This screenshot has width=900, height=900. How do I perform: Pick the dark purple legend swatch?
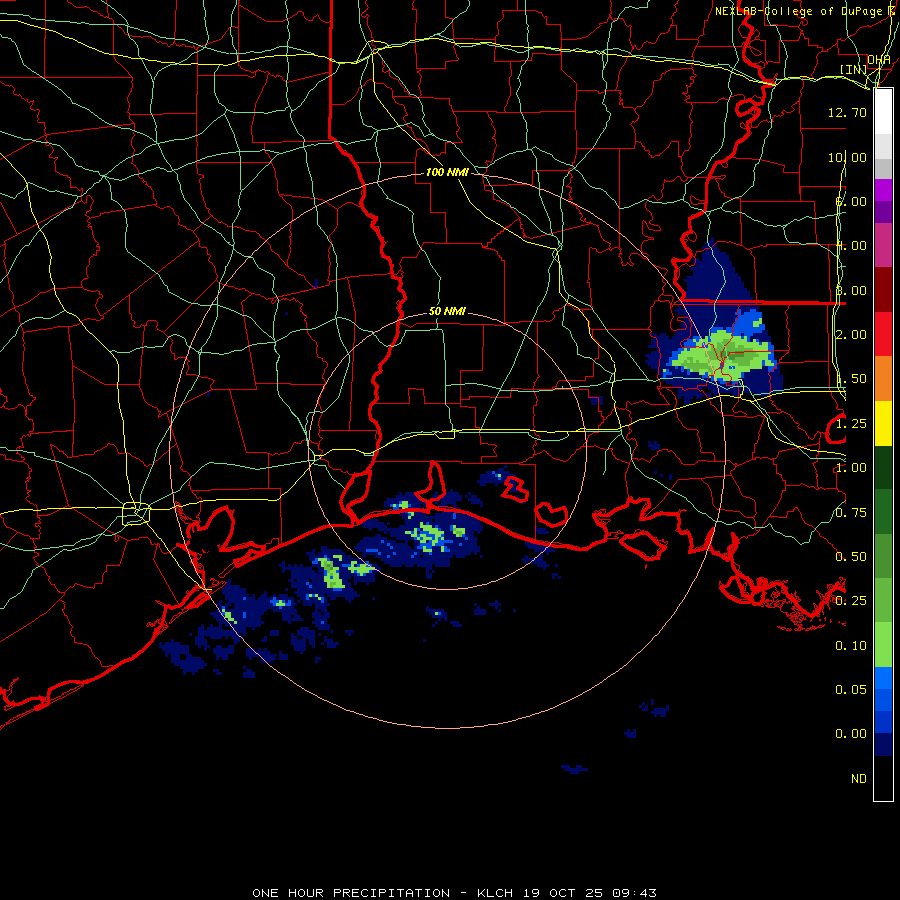pos(883,212)
